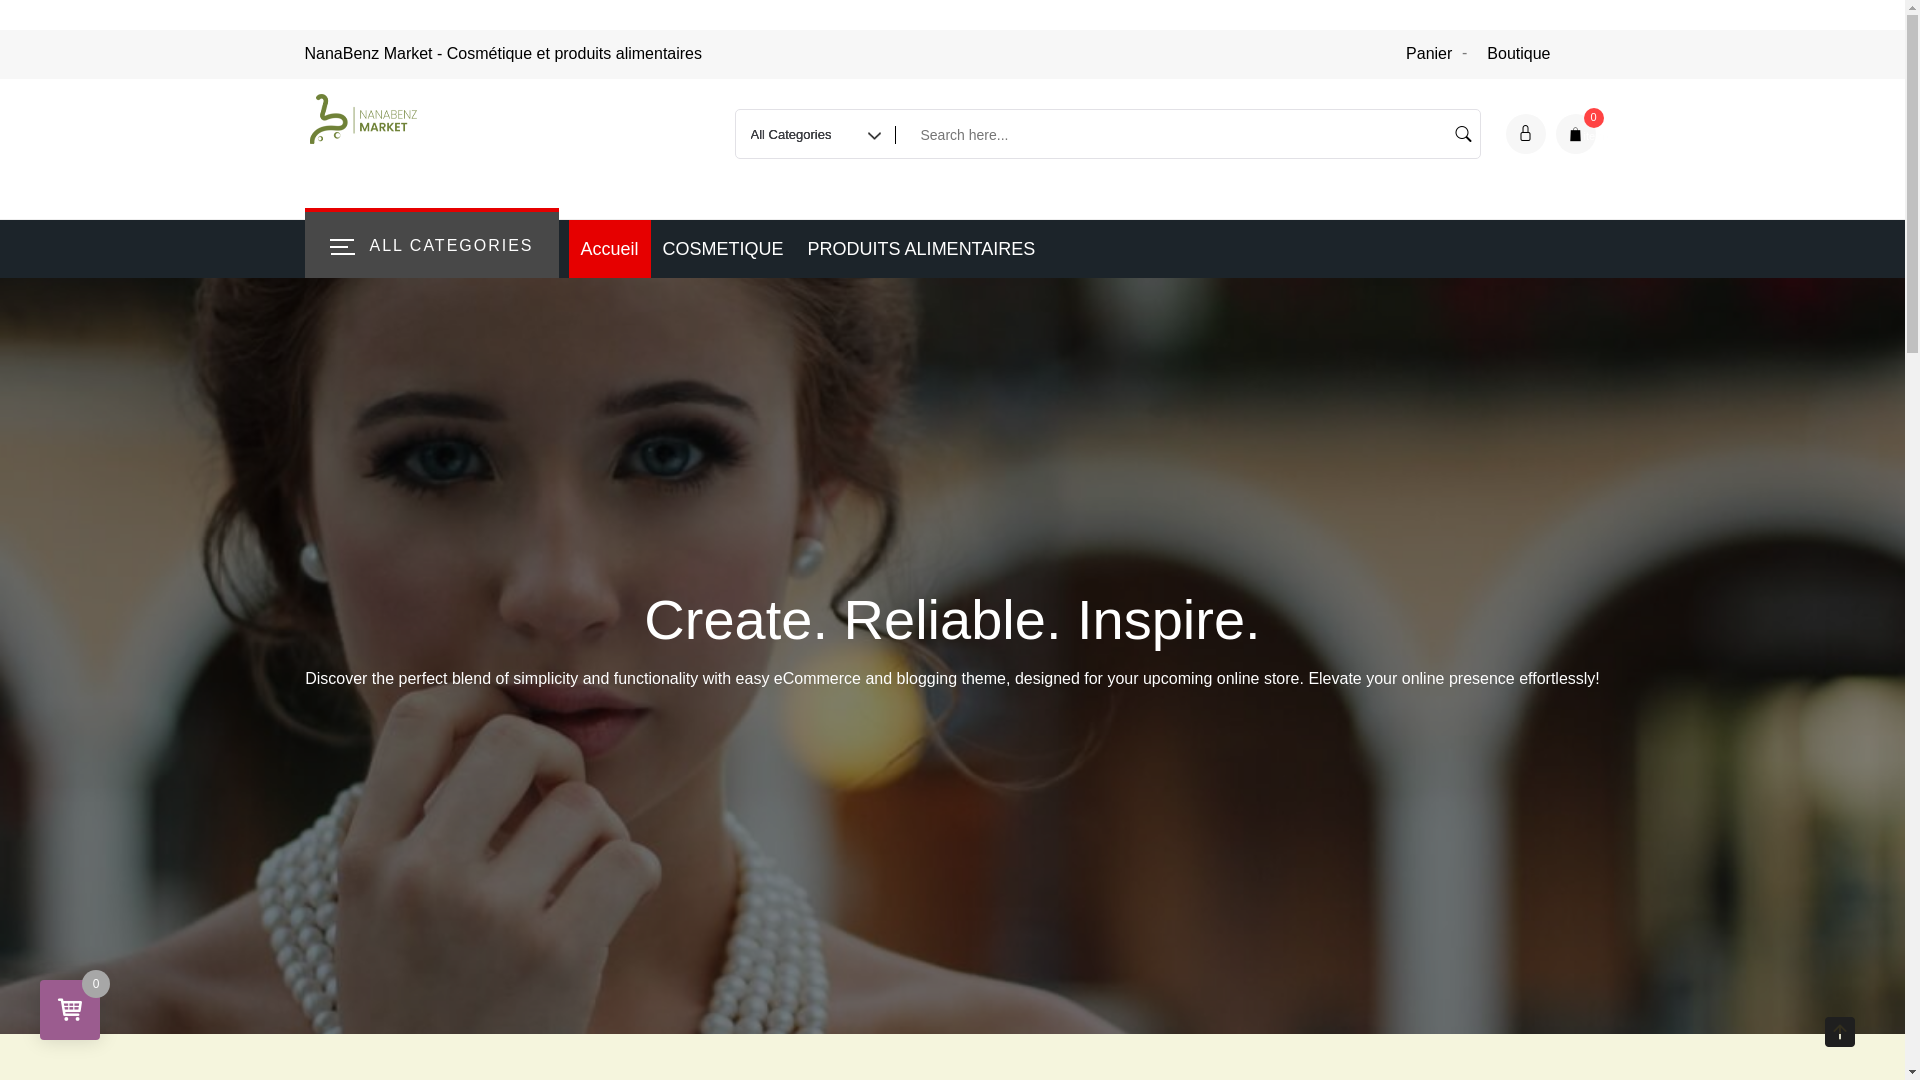Viewport: 1920px width, 1080px height.
Task: Open the ALL CATEGORIES menu panel
Action: pyautogui.click(x=431, y=244)
